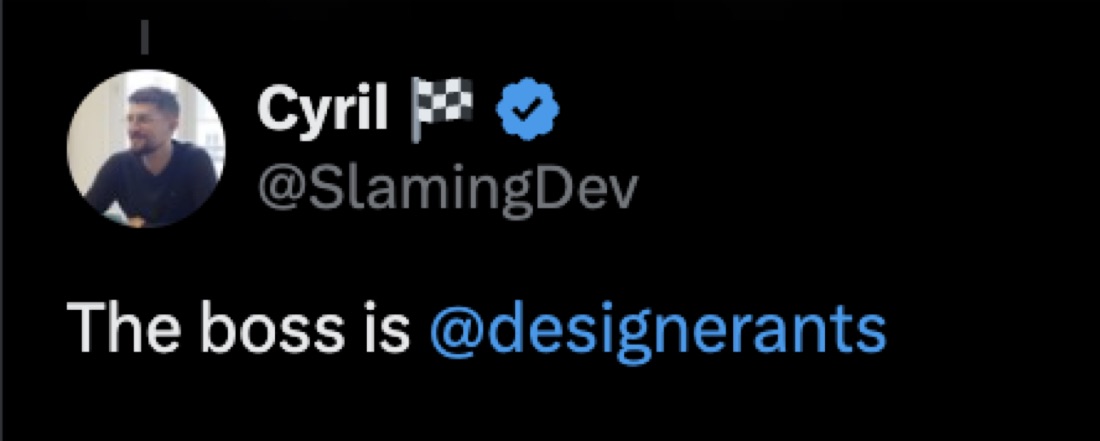Image resolution: width=1100 pixels, height=441 pixels.
Task: Follow the @designerants mention link
Action: [x=658, y=329]
